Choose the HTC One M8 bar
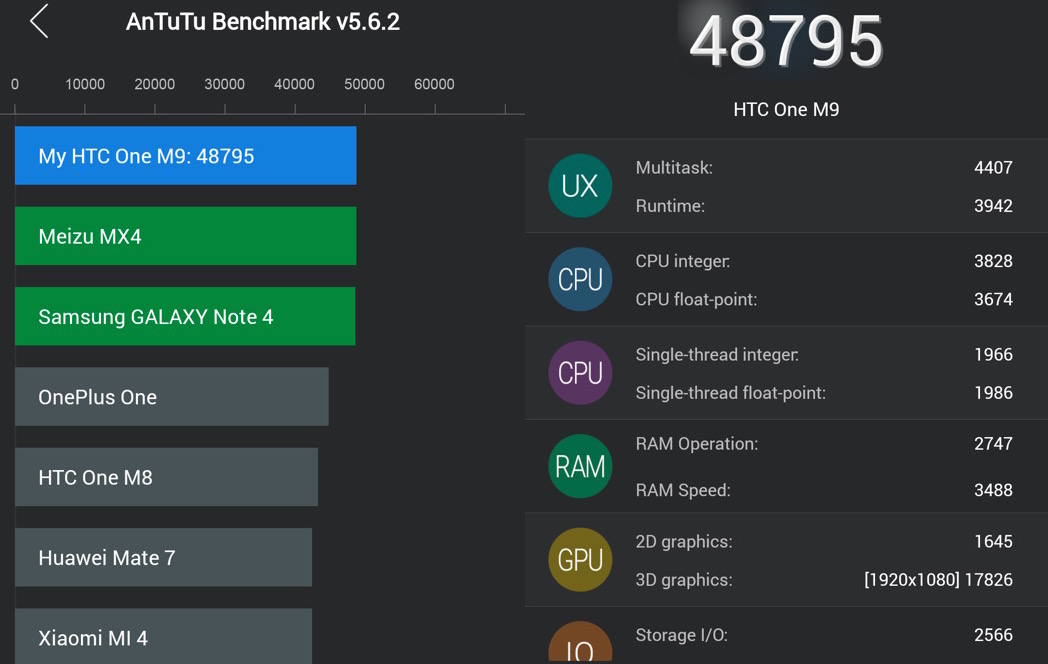1048x664 pixels. pyautogui.click(x=166, y=477)
